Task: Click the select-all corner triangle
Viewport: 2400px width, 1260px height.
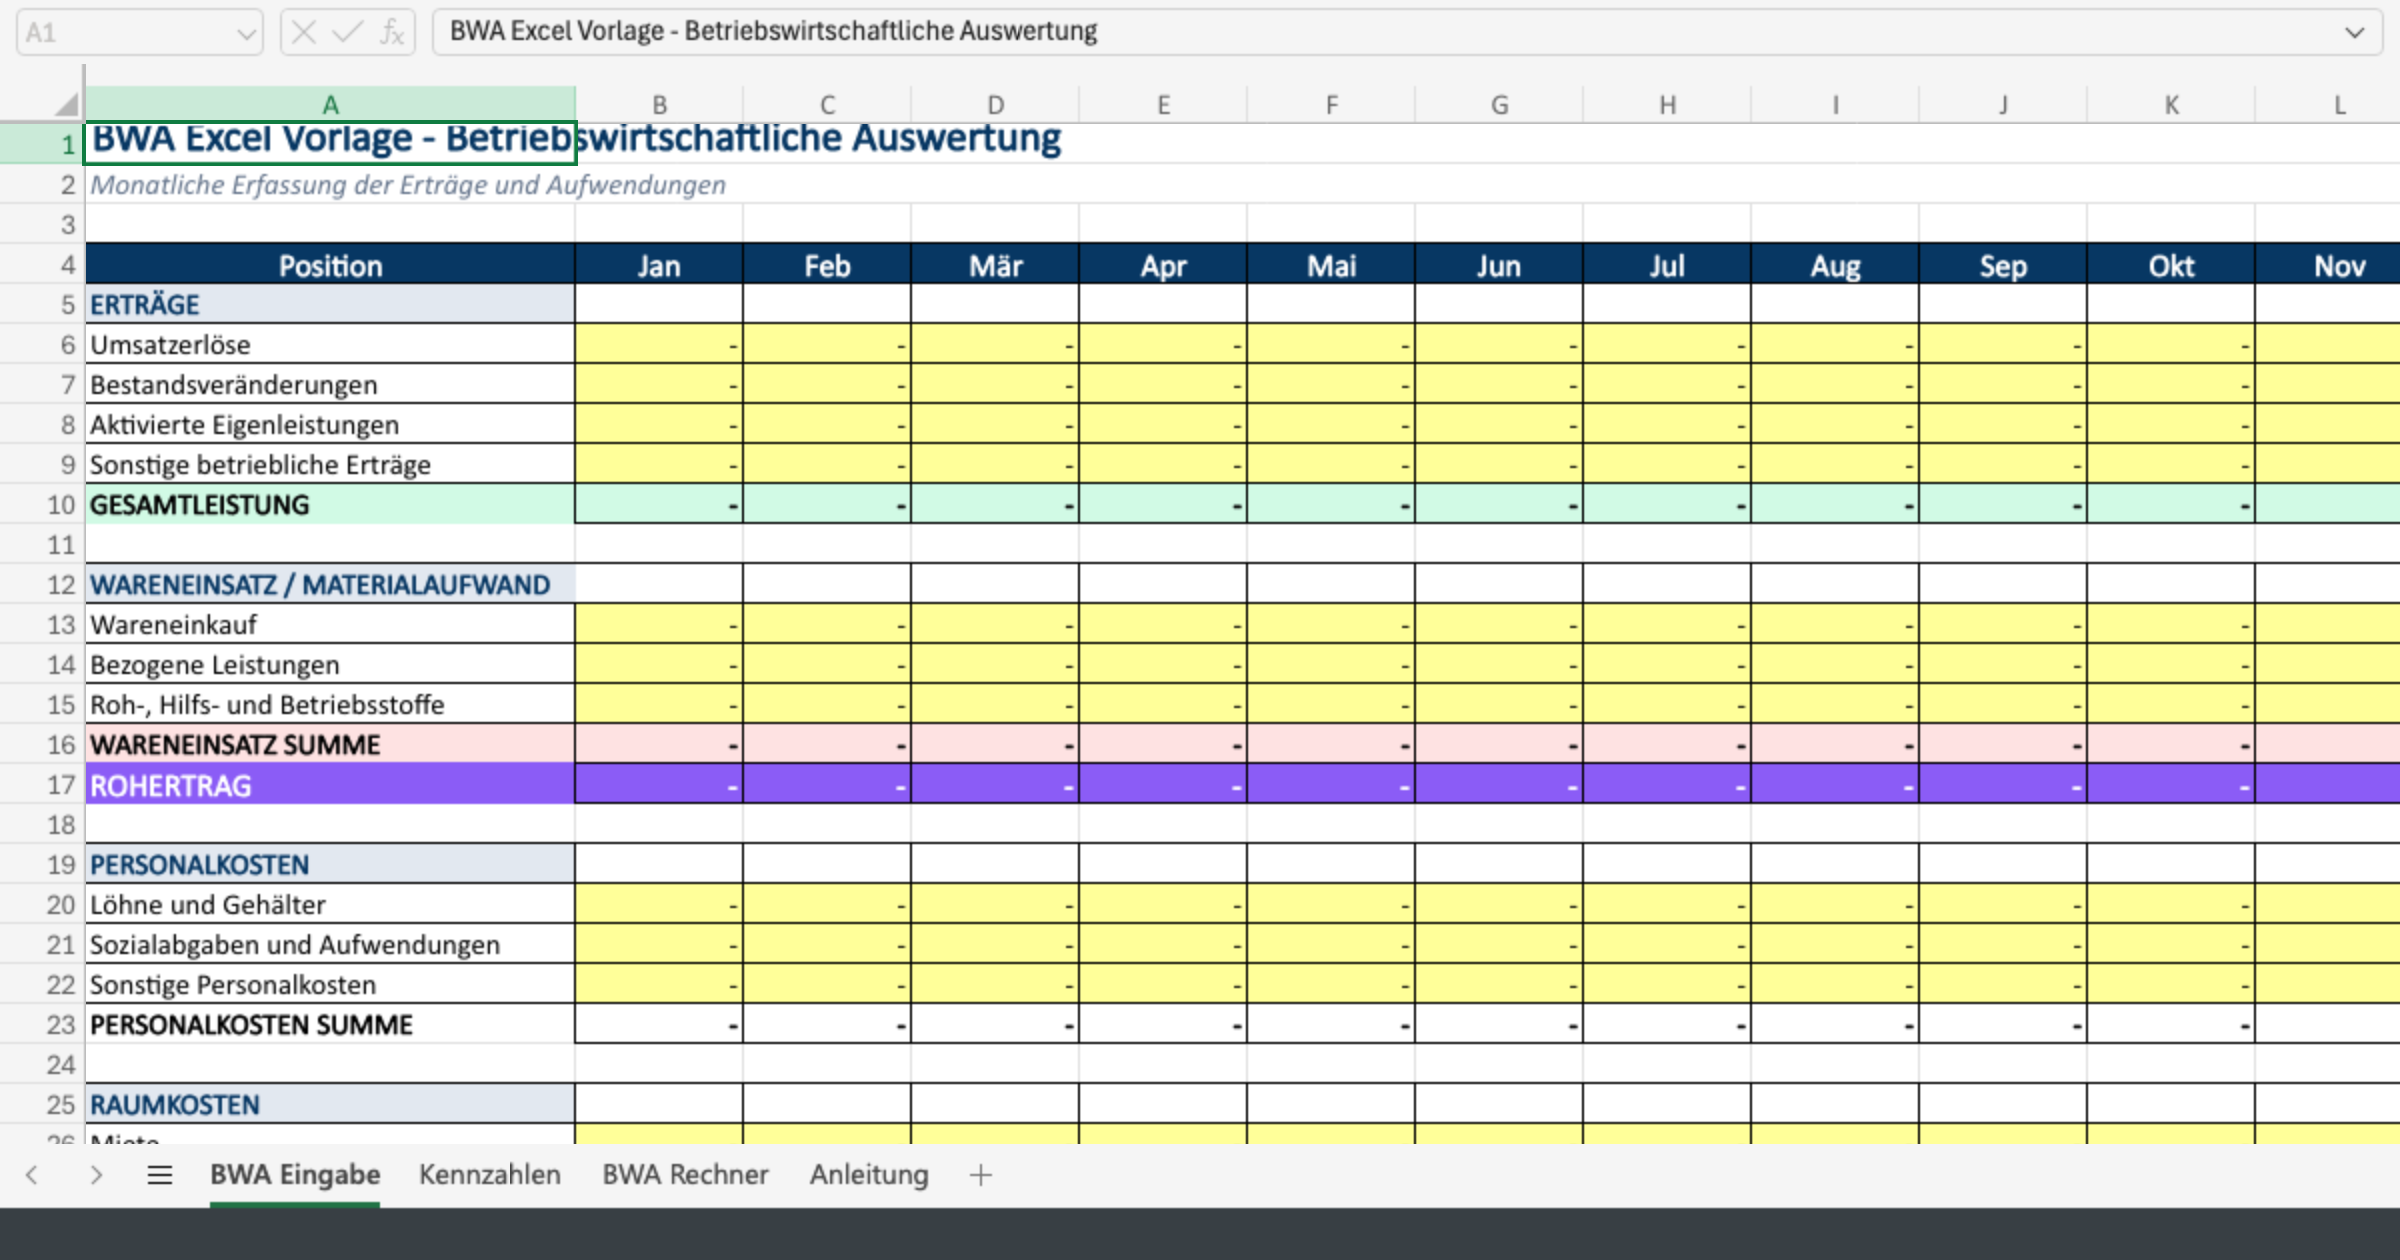Action: [x=66, y=104]
